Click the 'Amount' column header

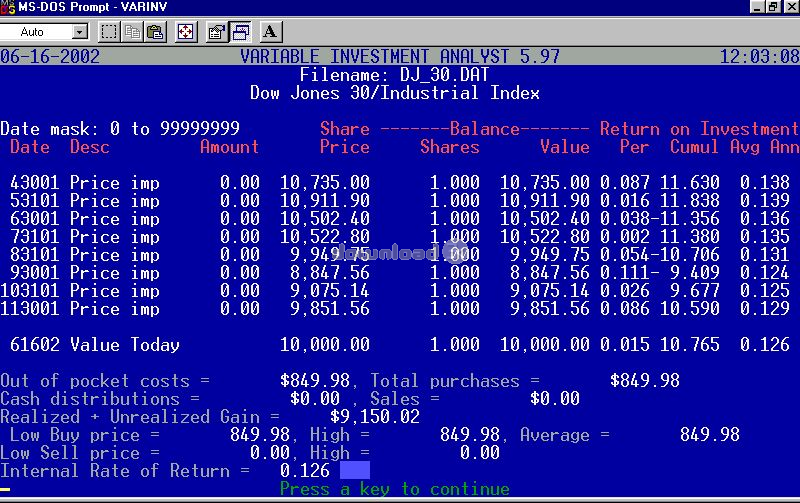tap(230, 147)
